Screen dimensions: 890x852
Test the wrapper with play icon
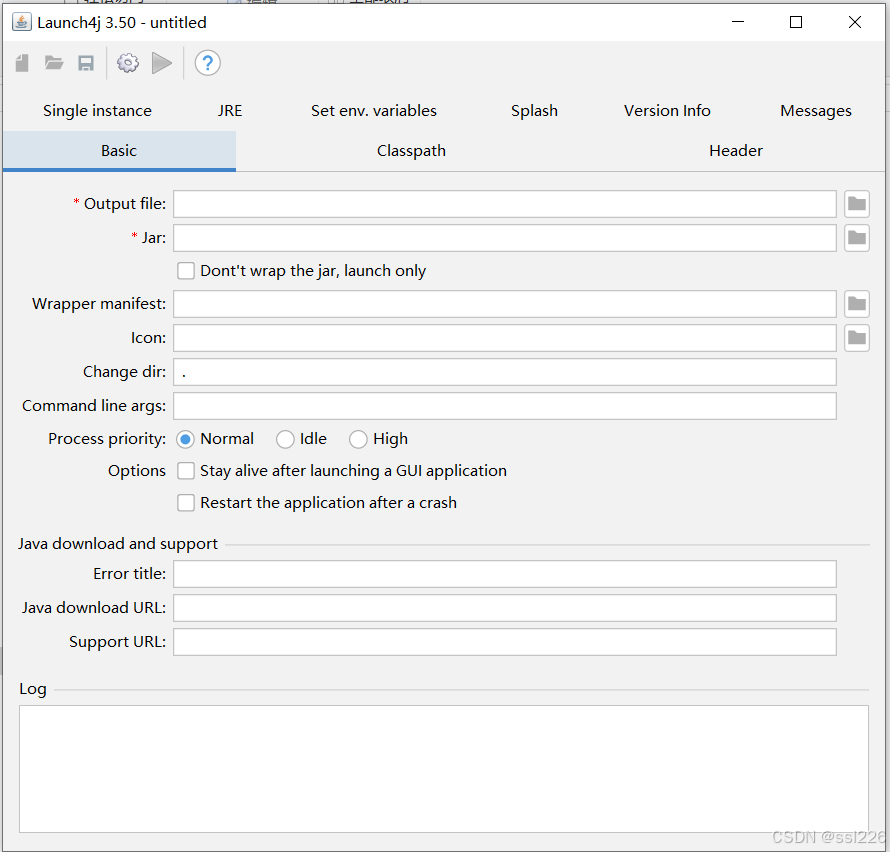point(162,63)
